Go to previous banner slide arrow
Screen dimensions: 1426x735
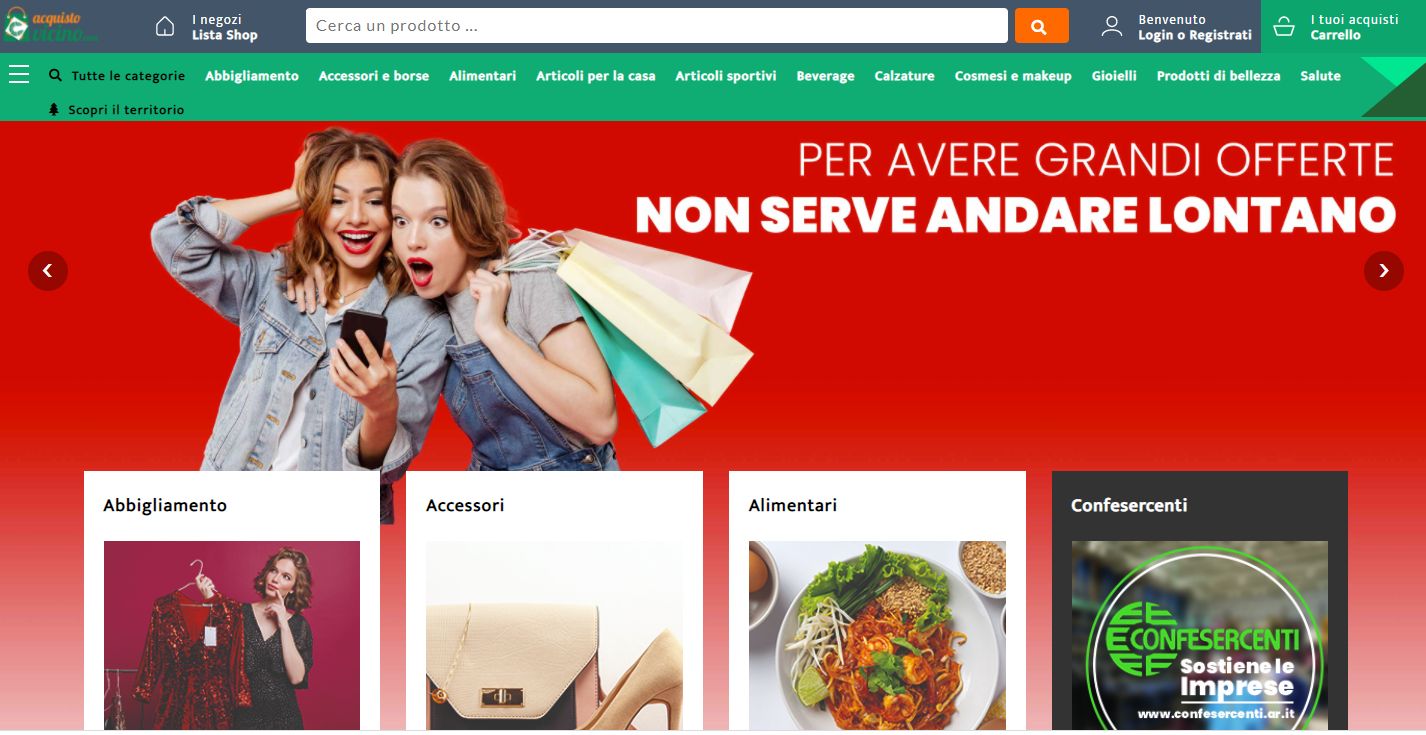click(x=48, y=270)
